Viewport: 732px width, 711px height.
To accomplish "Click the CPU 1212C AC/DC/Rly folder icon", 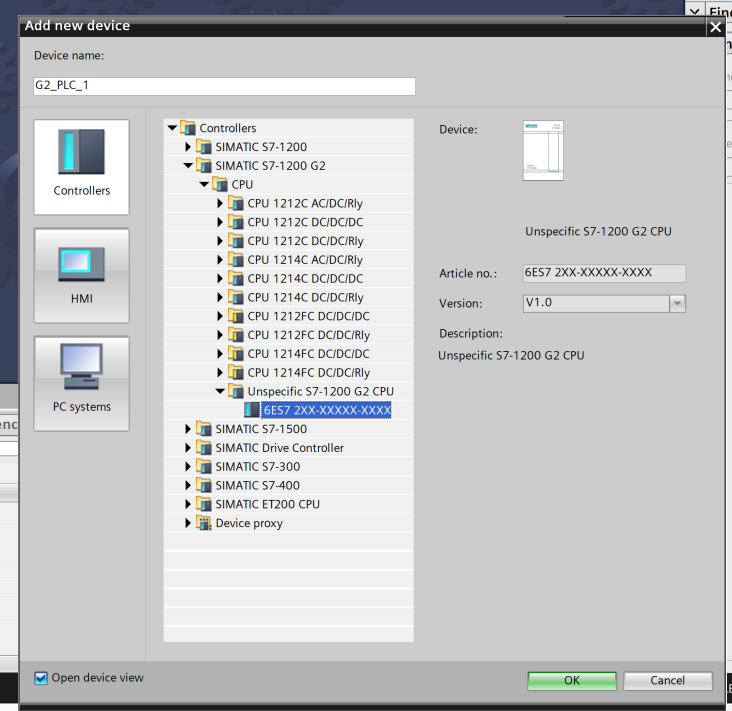I will click(236, 203).
